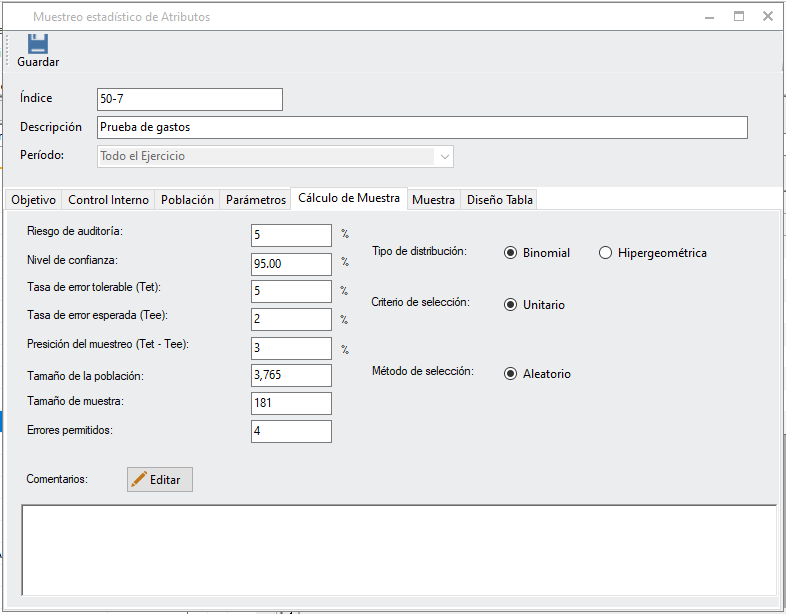The height and width of the screenshot is (614, 786).
Task: Click the Editar comments button
Action: [160, 479]
